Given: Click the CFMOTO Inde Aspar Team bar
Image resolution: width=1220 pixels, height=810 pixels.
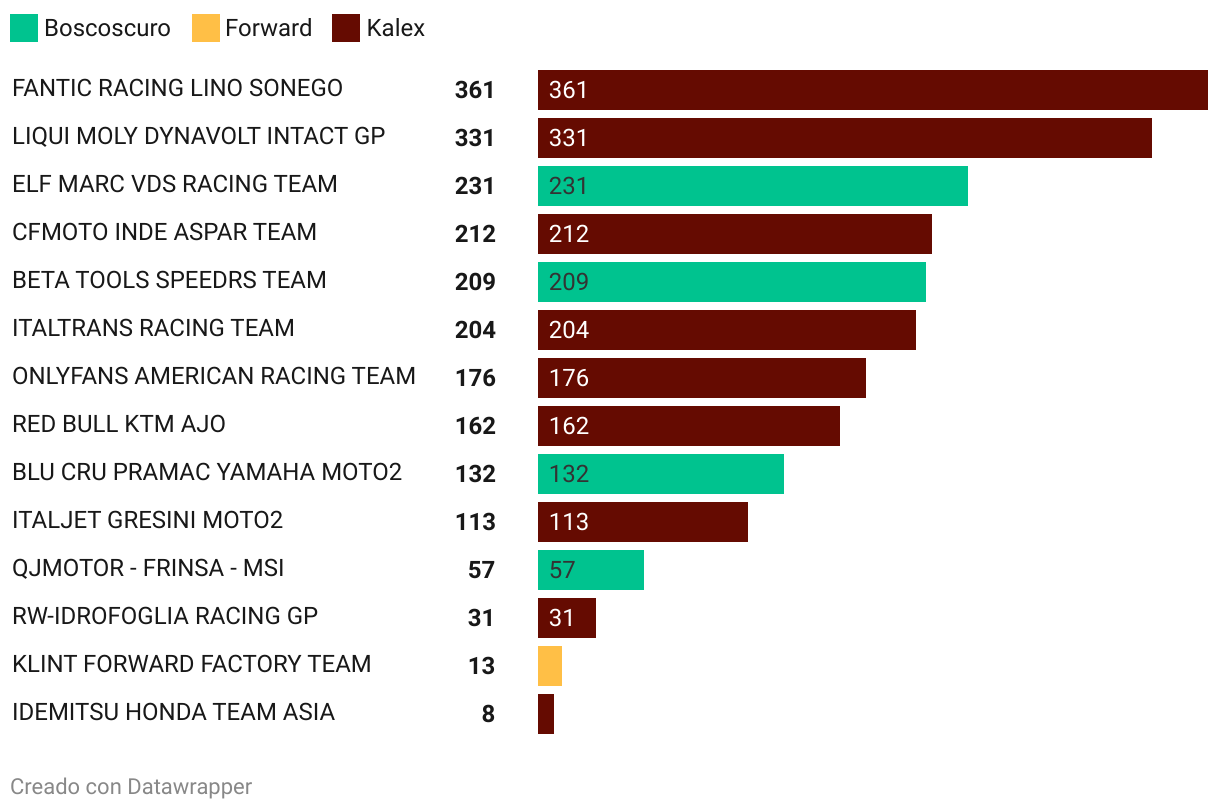Looking at the screenshot, I should coord(735,234).
